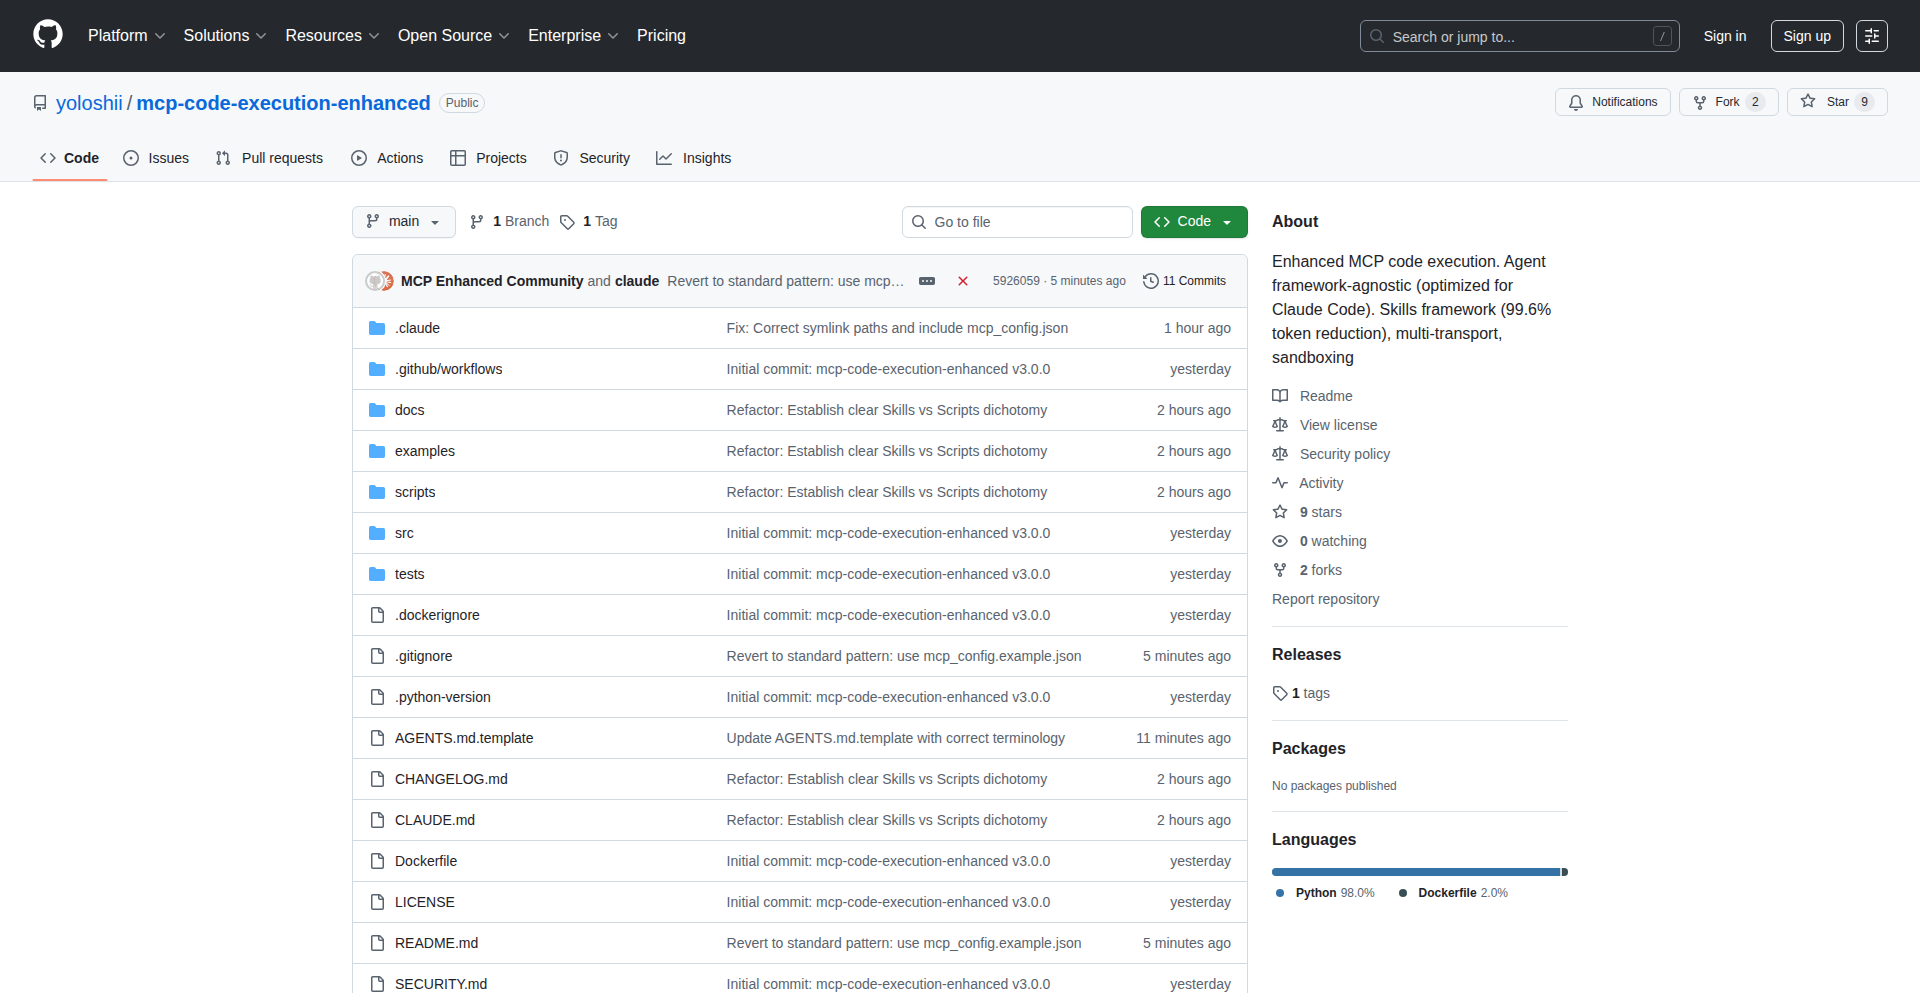Expand commit message ellipsis button
The width and height of the screenshot is (1920, 993).
(x=927, y=281)
